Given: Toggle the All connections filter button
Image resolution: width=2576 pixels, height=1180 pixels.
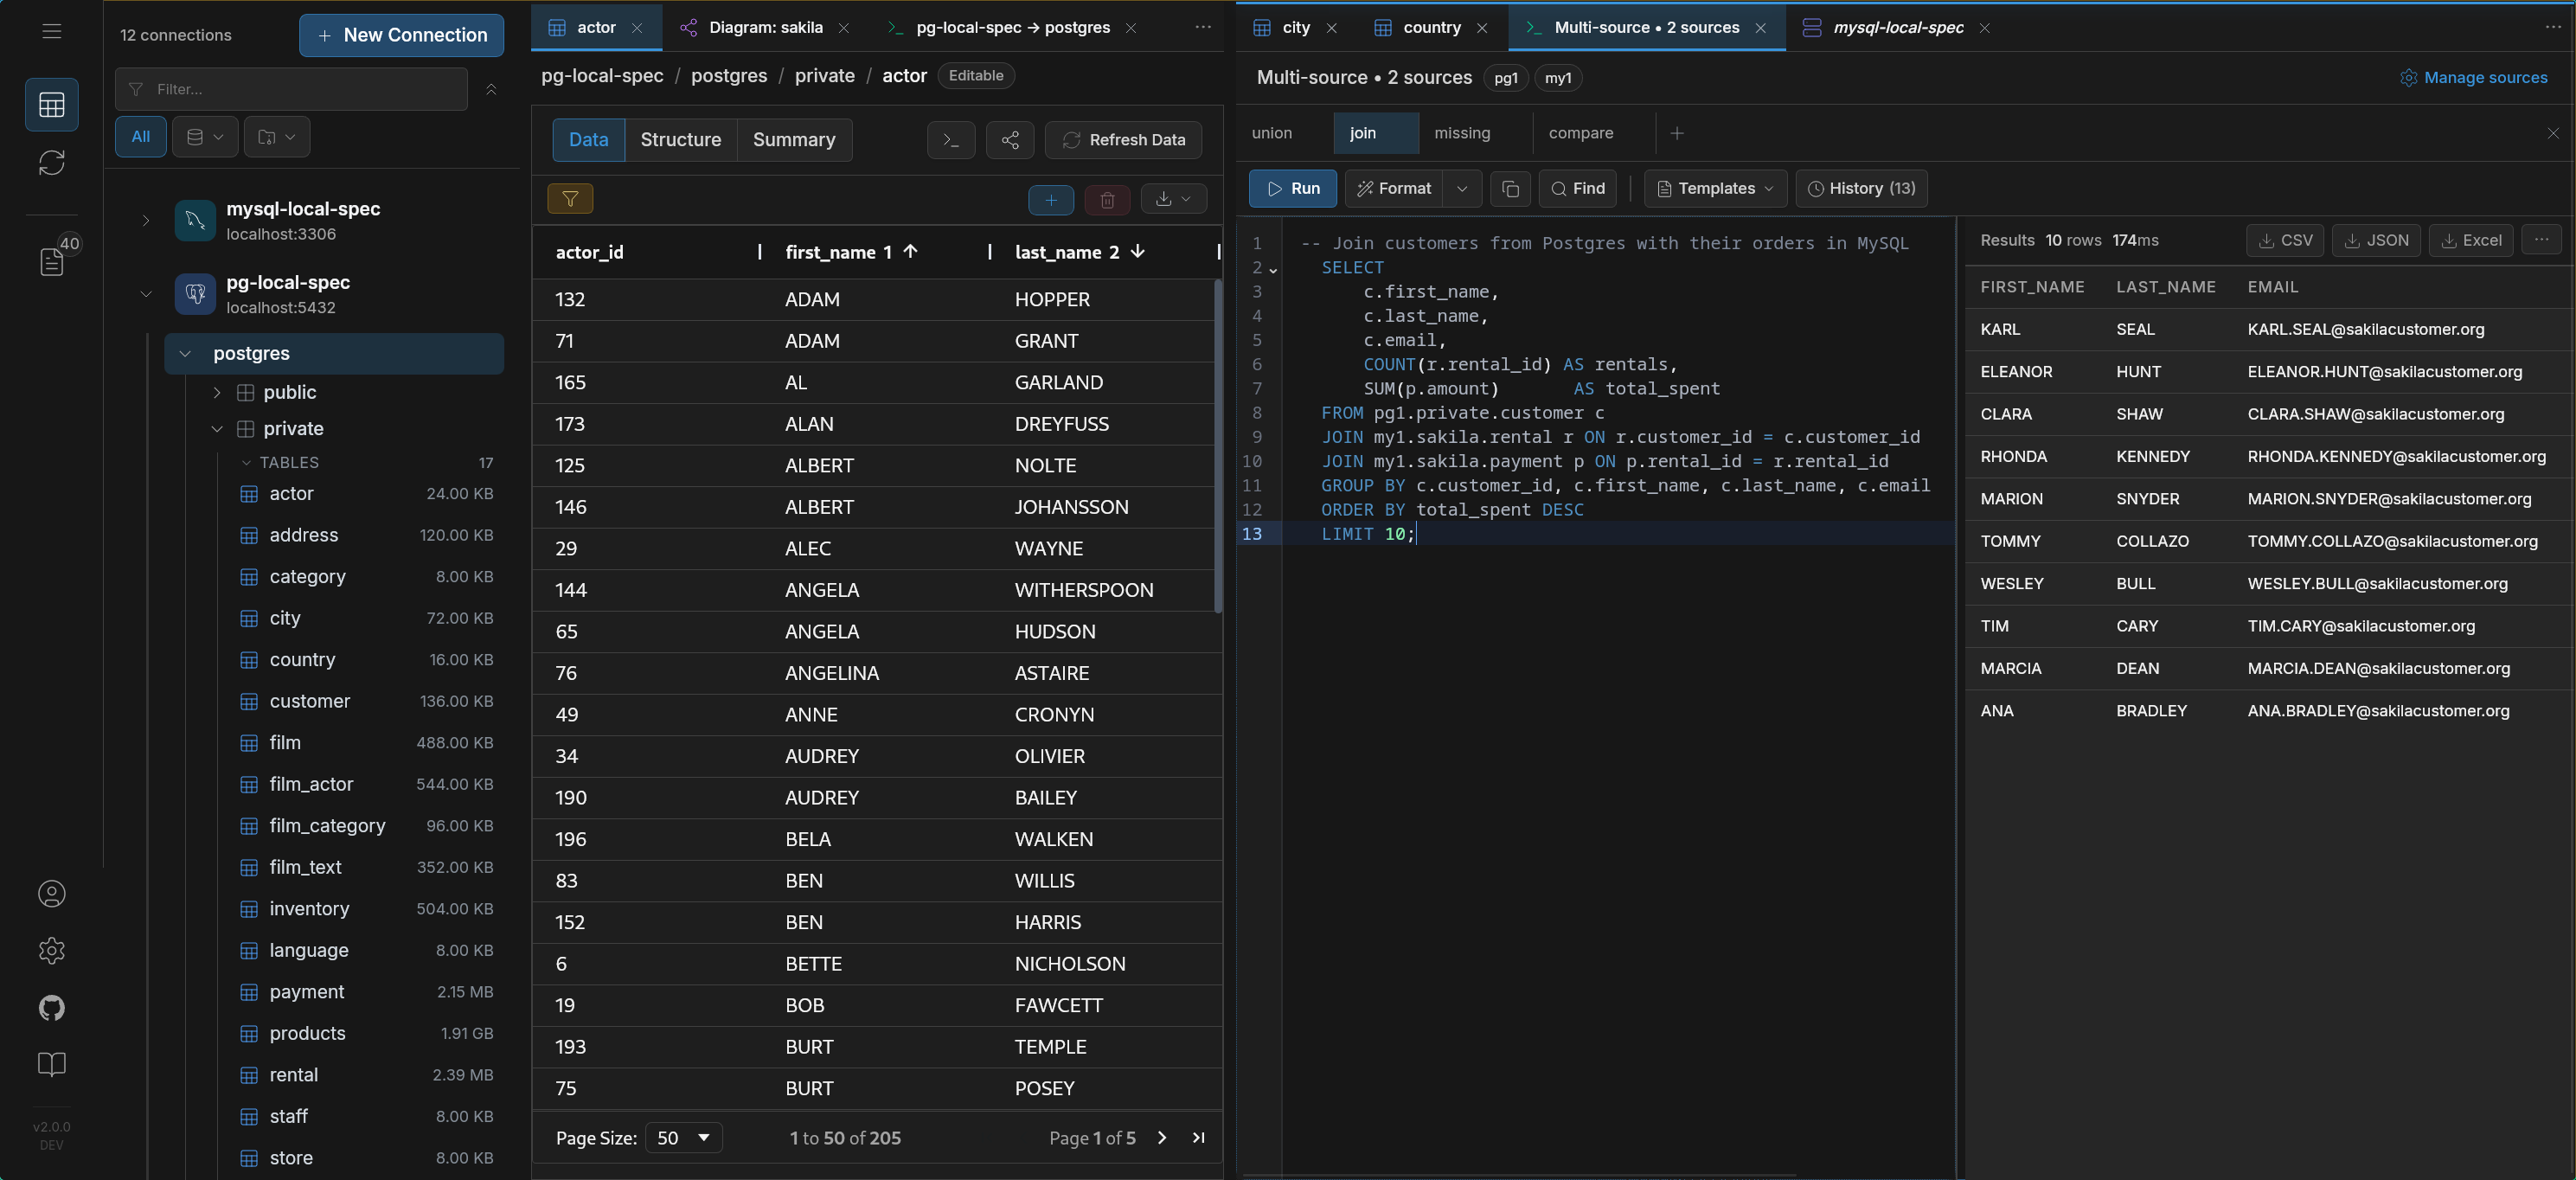Looking at the screenshot, I should (x=141, y=137).
